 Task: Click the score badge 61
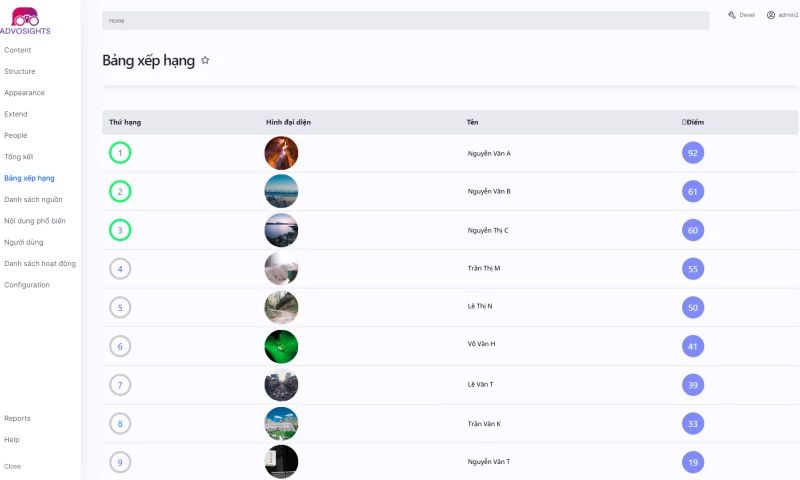click(x=693, y=192)
